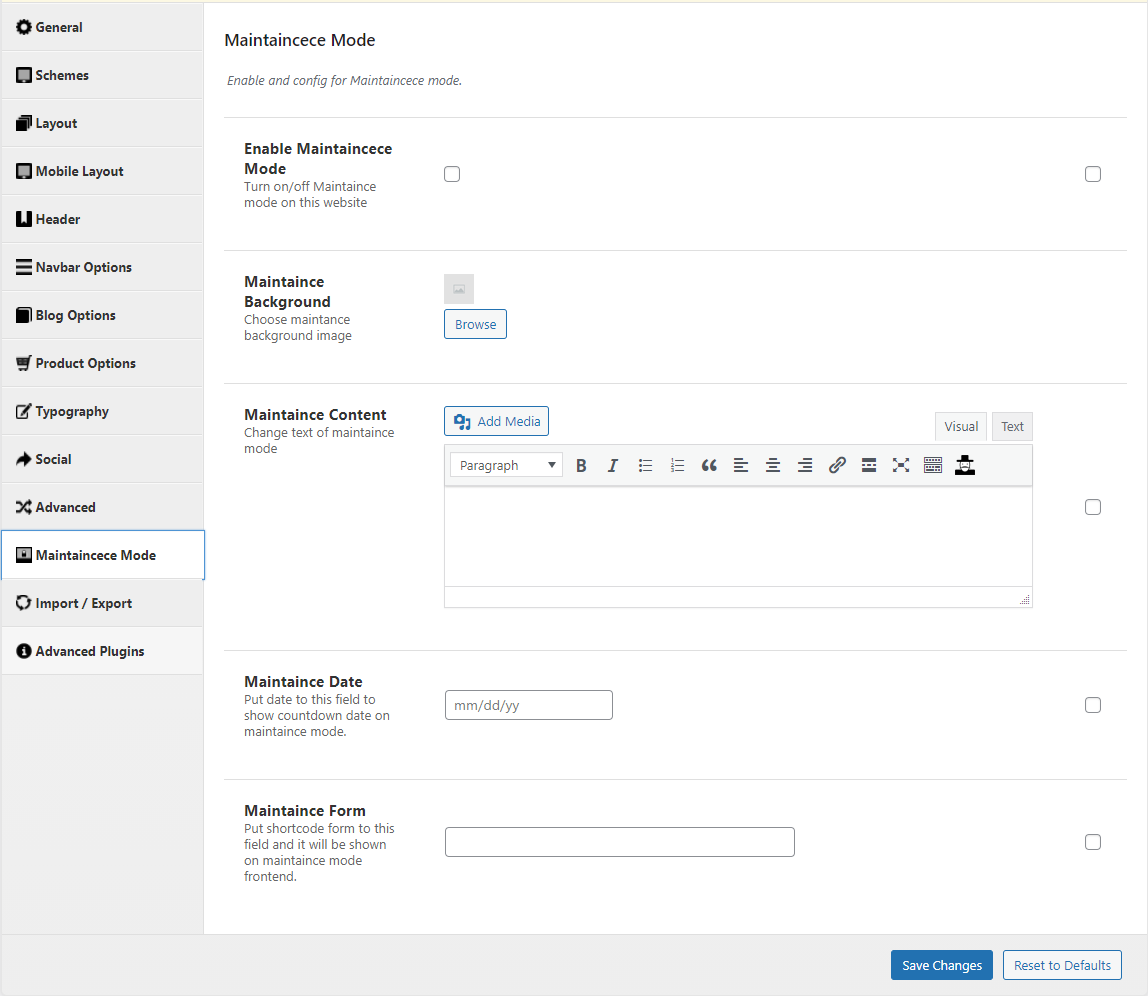Click the Maintaince Date mm/dd/yy field
This screenshot has width=1148, height=996.
tap(528, 705)
